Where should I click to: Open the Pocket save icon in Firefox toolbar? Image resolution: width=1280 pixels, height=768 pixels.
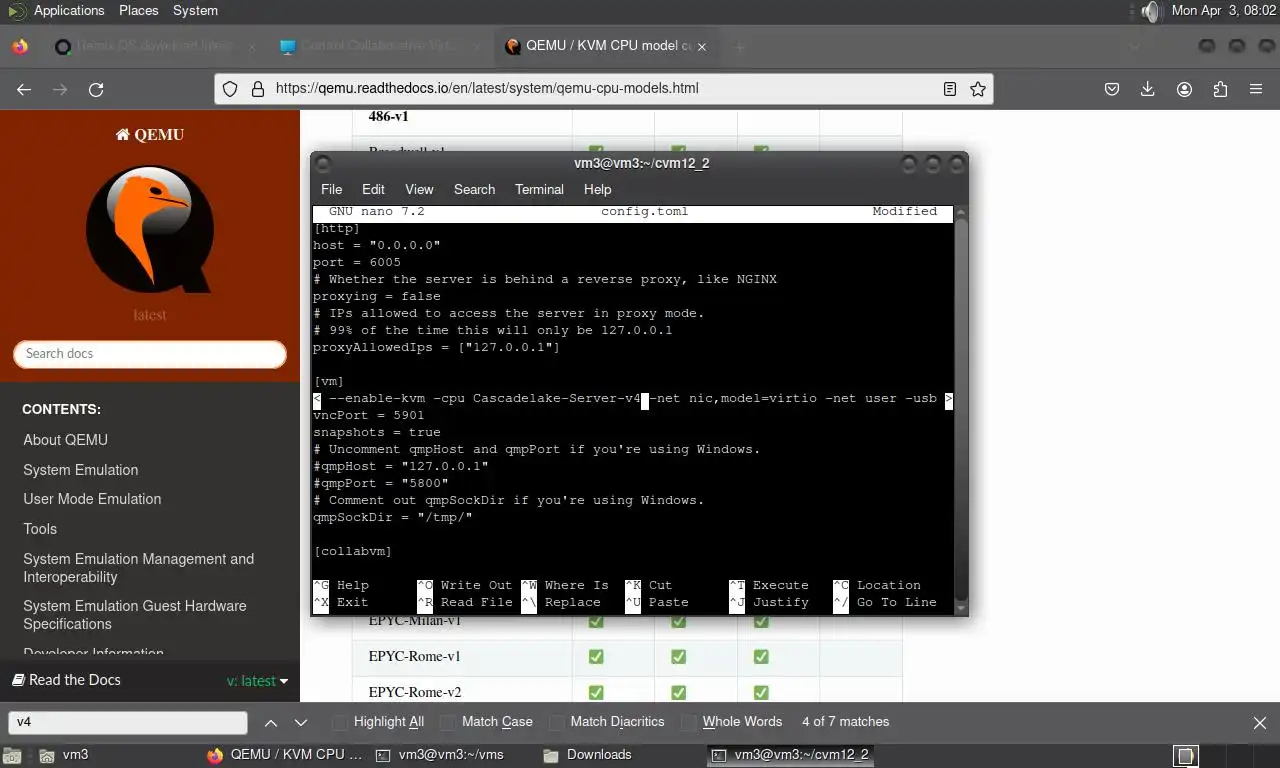[x=1111, y=89]
